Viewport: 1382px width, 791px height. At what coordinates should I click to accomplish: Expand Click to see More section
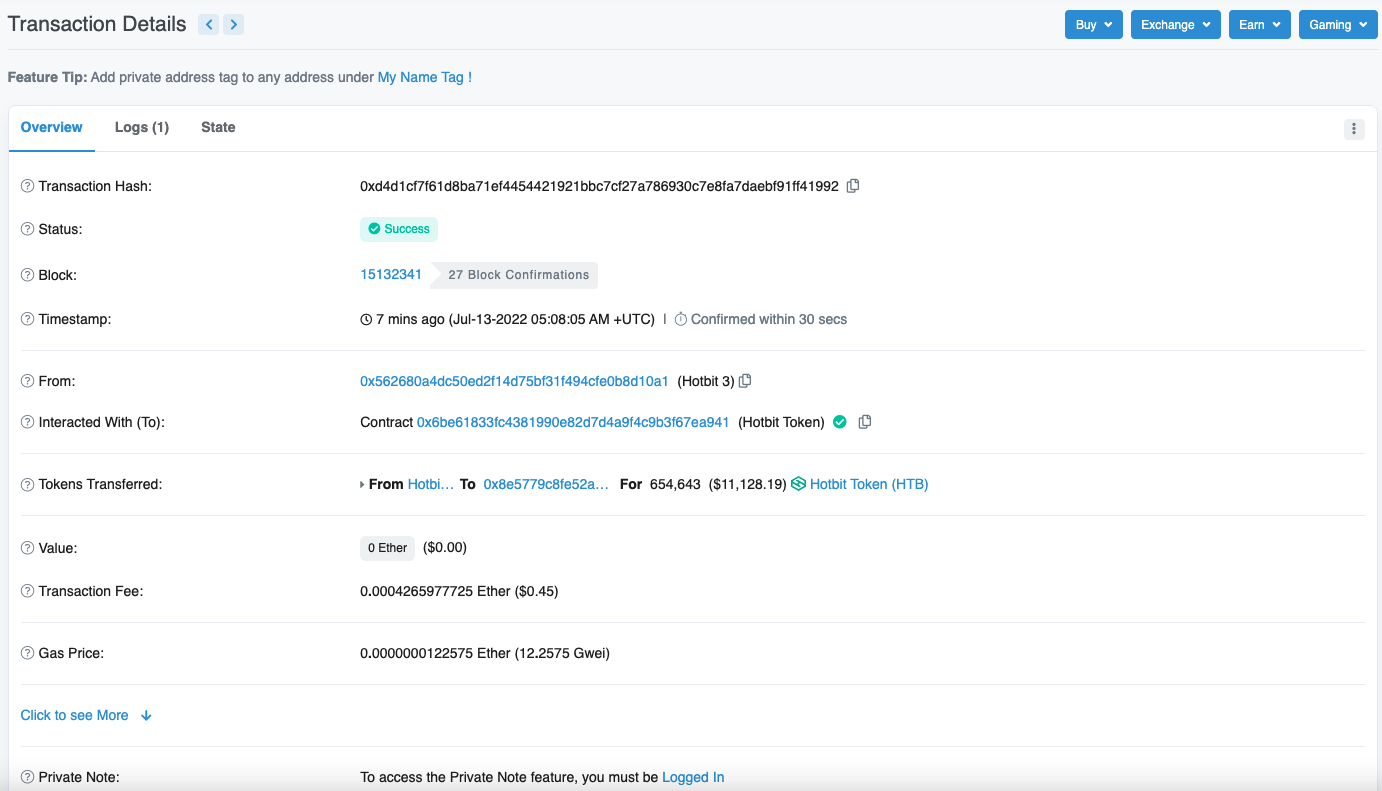point(86,715)
